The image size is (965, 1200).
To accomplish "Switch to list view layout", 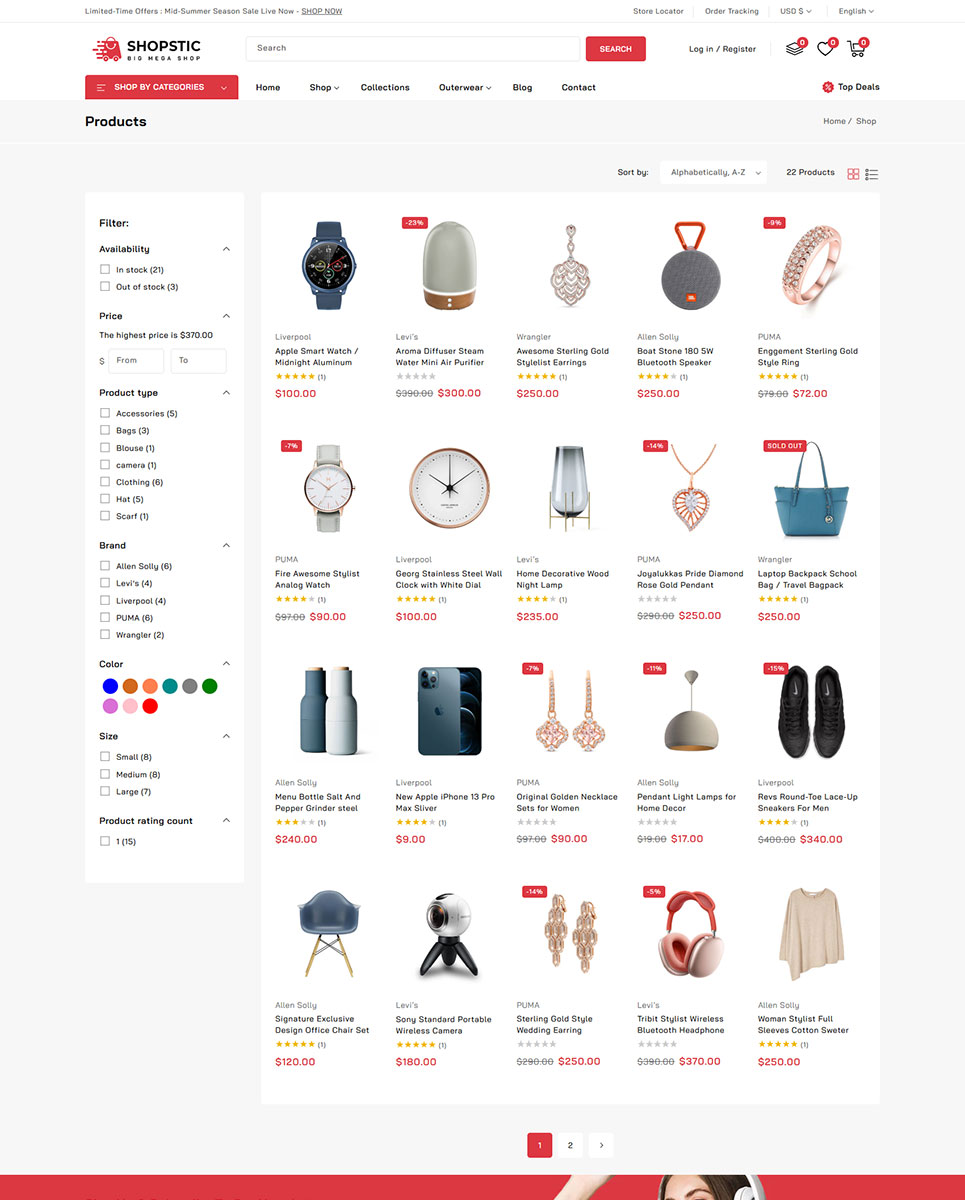I will pos(872,174).
